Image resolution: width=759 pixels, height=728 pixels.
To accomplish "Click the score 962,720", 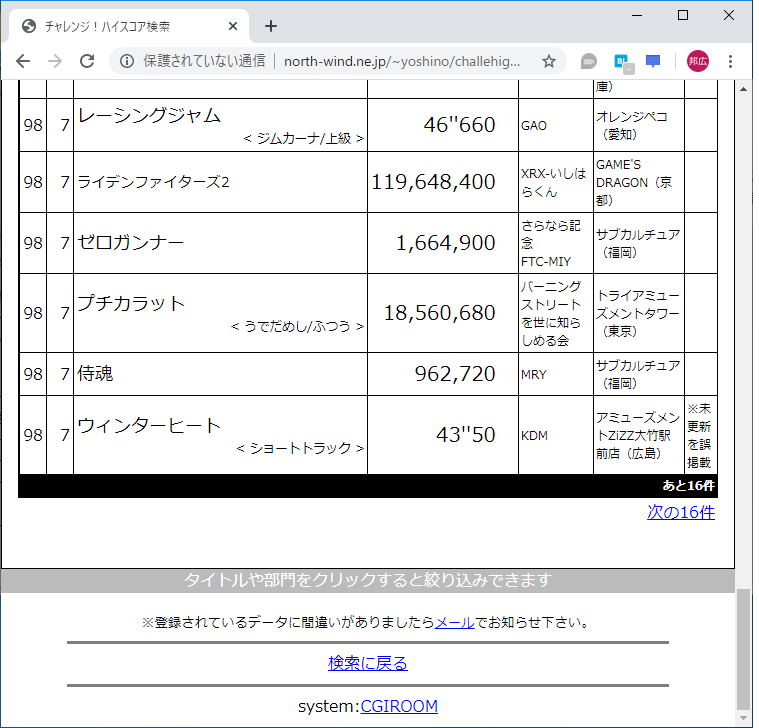I will 455,374.
